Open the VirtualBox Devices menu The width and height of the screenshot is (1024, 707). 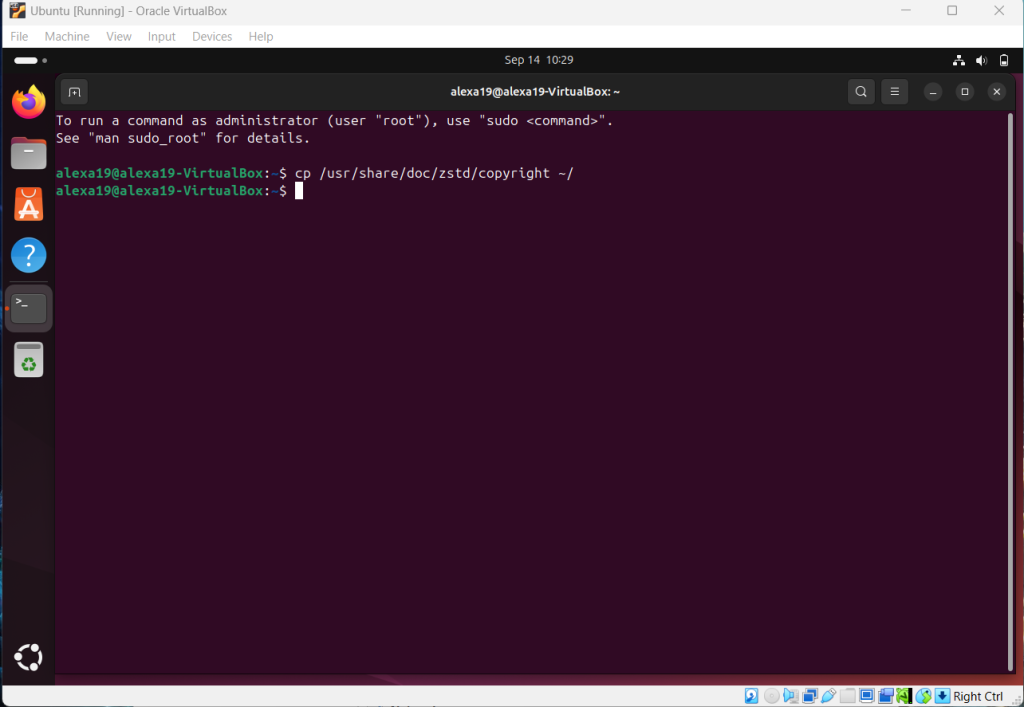click(x=212, y=36)
